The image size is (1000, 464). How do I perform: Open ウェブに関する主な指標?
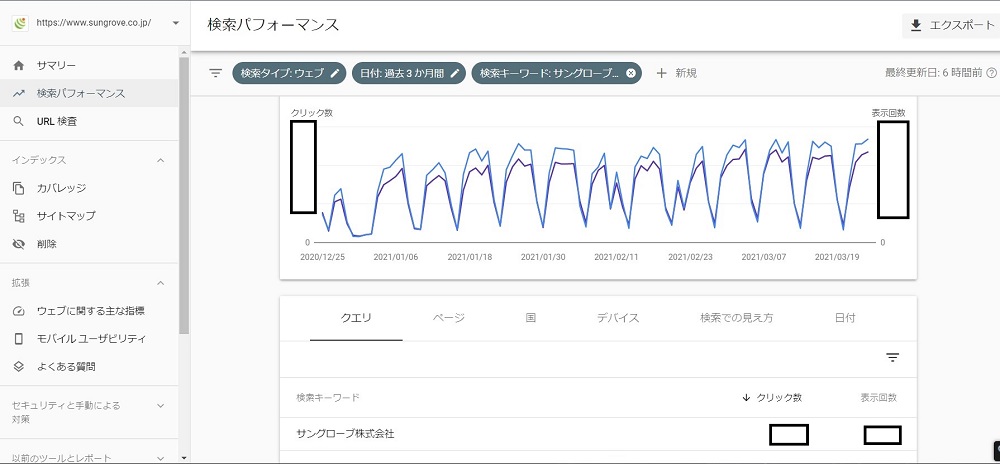[x=89, y=311]
